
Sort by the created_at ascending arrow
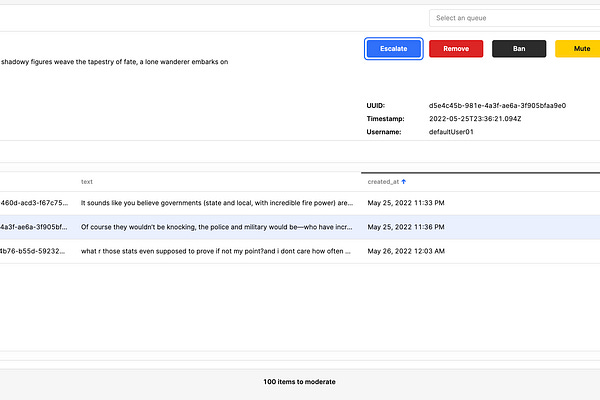tap(404, 181)
